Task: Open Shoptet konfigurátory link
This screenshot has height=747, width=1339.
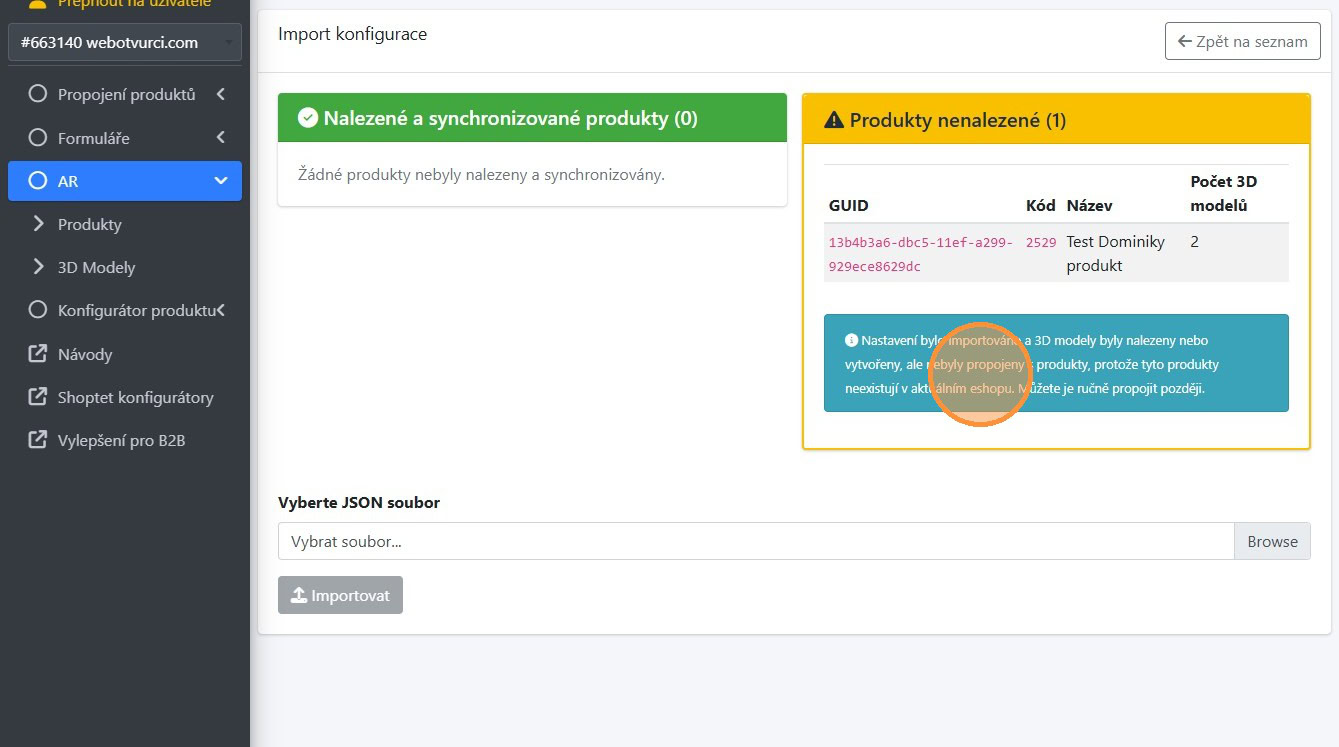Action: coord(125,397)
